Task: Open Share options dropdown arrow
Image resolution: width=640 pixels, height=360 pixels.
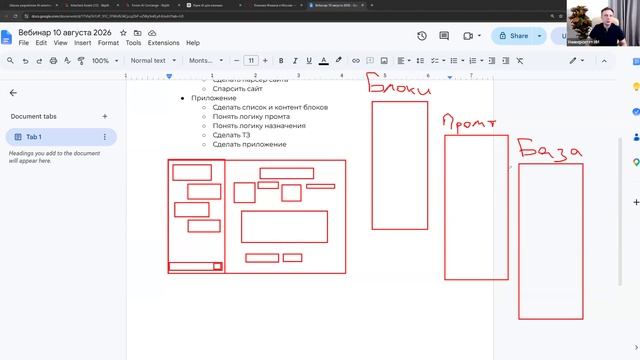Action: tap(540, 36)
